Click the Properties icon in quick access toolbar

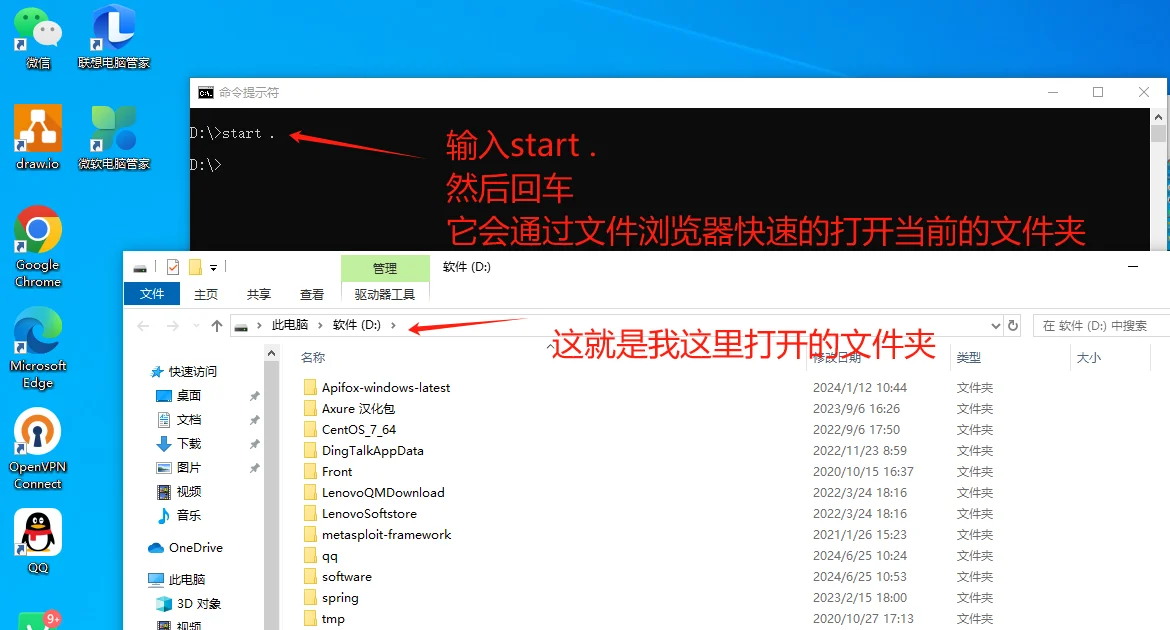click(x=172, y=266)
